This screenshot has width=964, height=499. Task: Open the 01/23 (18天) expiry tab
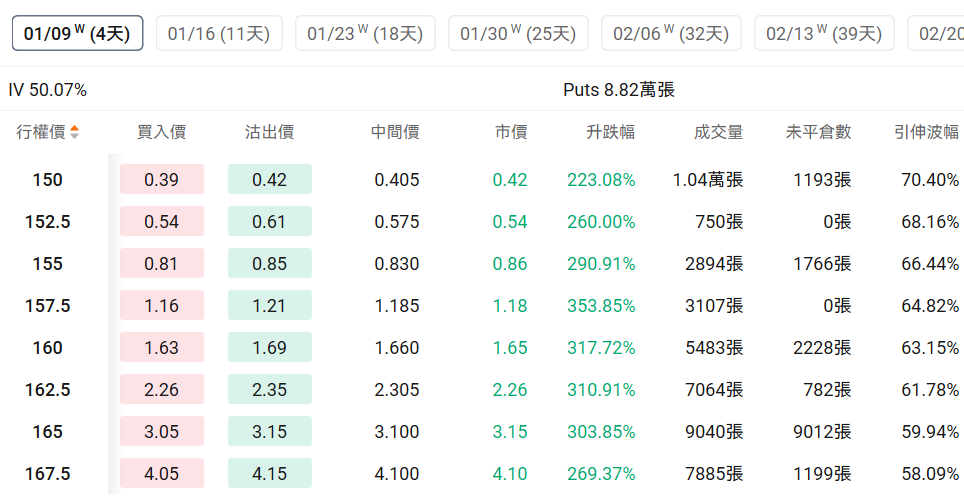click(365, 34)
